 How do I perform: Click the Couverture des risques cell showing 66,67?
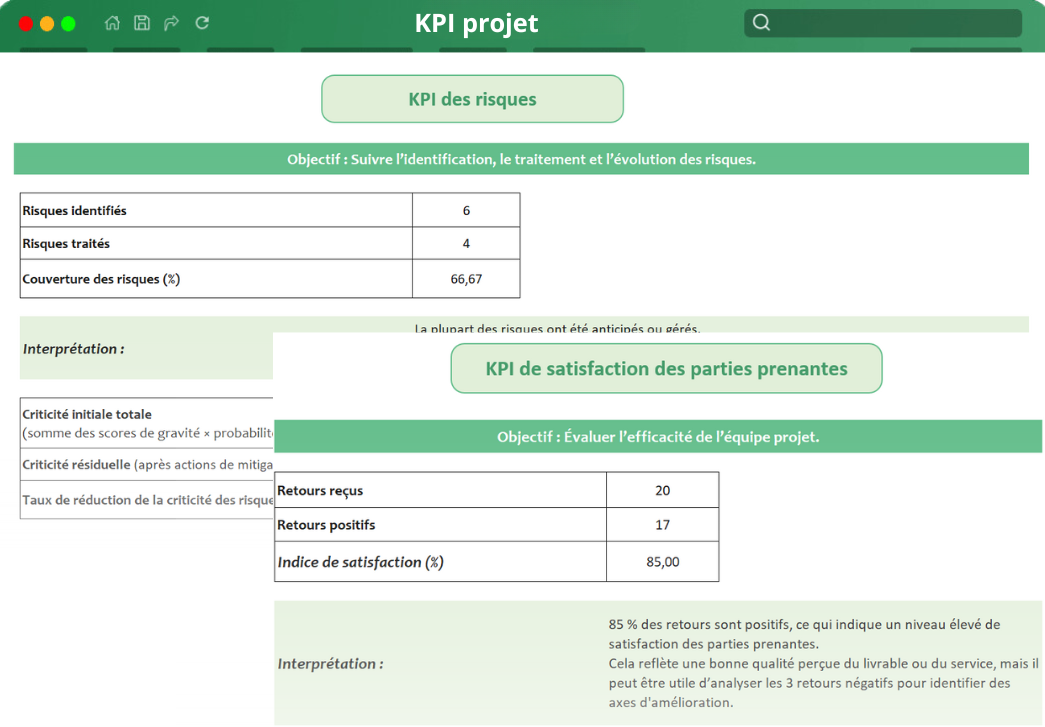(x=466, y=278)
